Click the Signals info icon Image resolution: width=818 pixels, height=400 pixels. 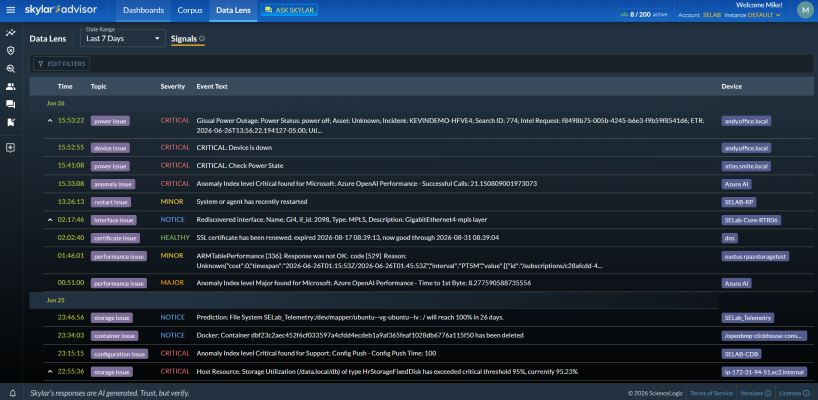click(202, 38)
